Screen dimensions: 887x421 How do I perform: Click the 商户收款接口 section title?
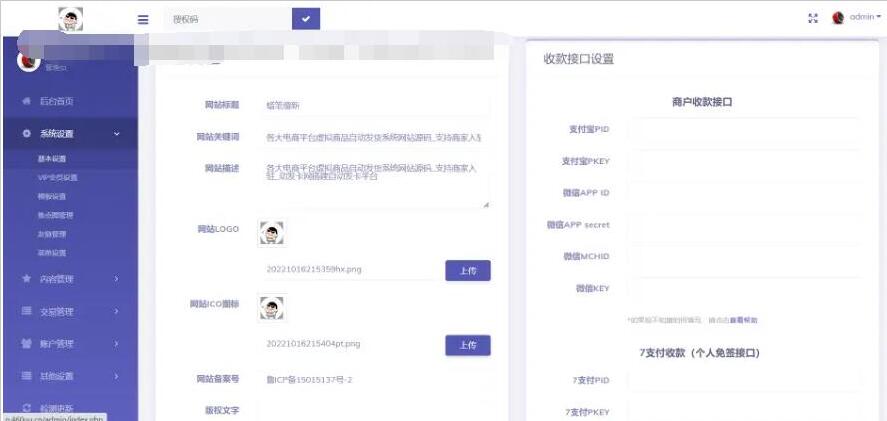(703, 102)
